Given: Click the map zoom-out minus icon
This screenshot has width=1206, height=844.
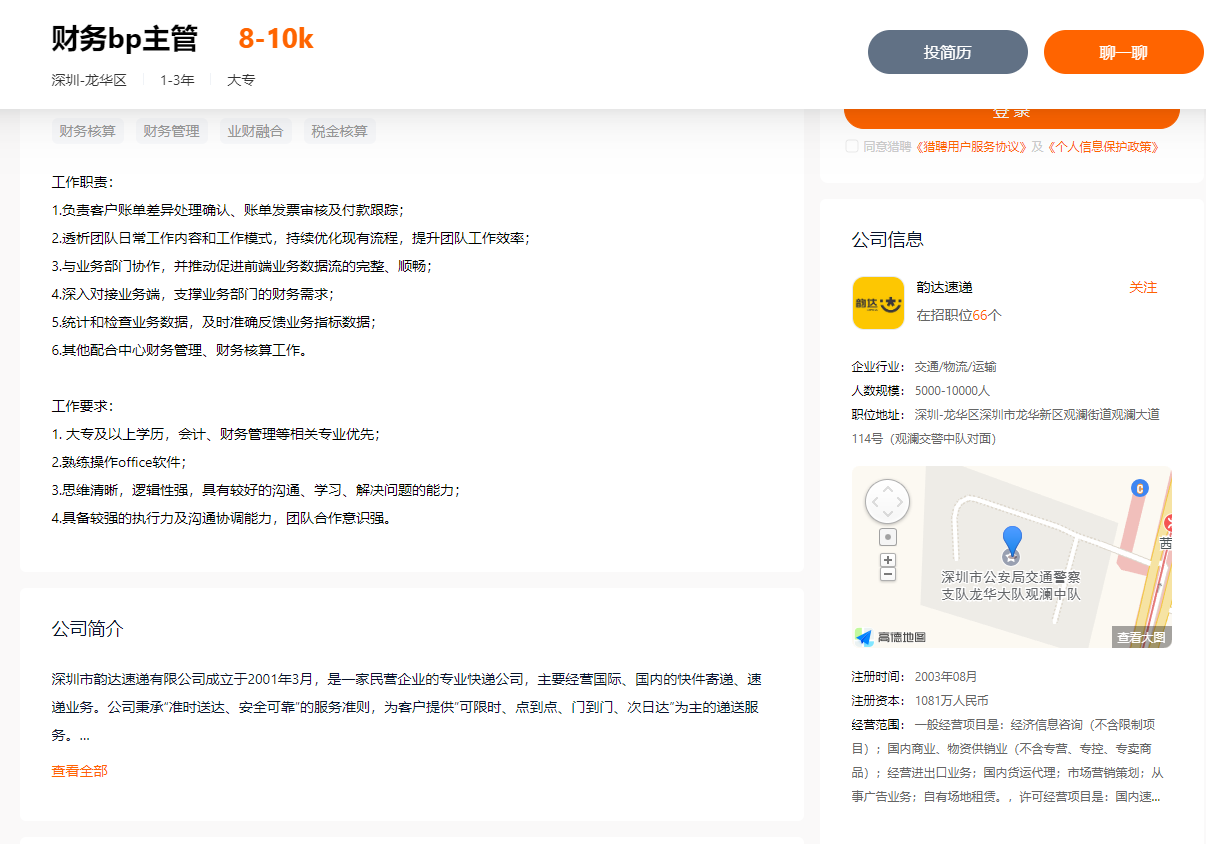Looking at the screenshot, I should point(887,575).
